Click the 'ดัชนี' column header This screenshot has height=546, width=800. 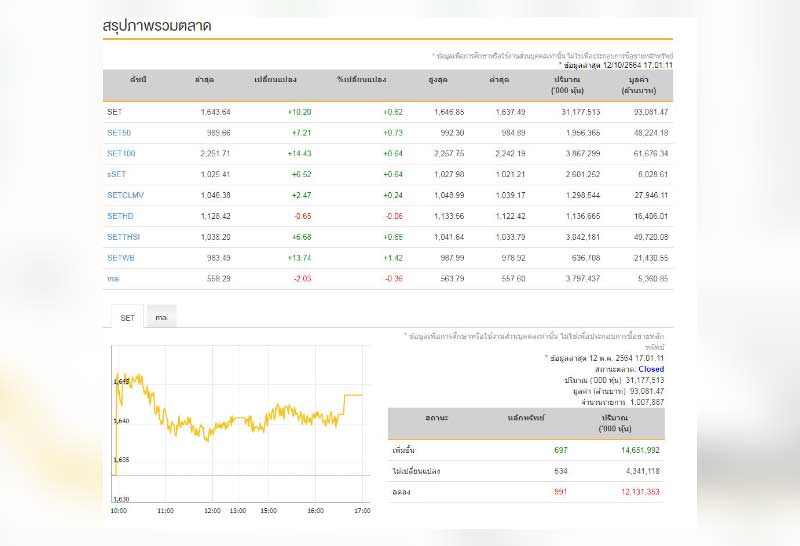point(138,79)
